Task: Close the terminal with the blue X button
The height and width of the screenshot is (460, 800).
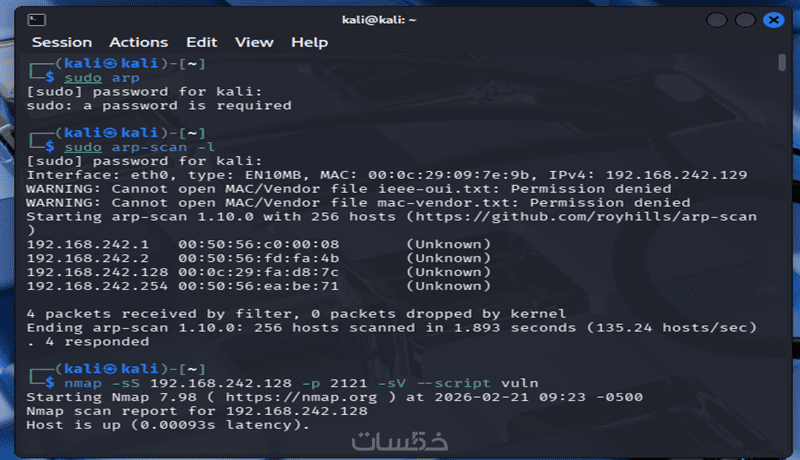Action: pyautogui.click(x=773, y=20)
